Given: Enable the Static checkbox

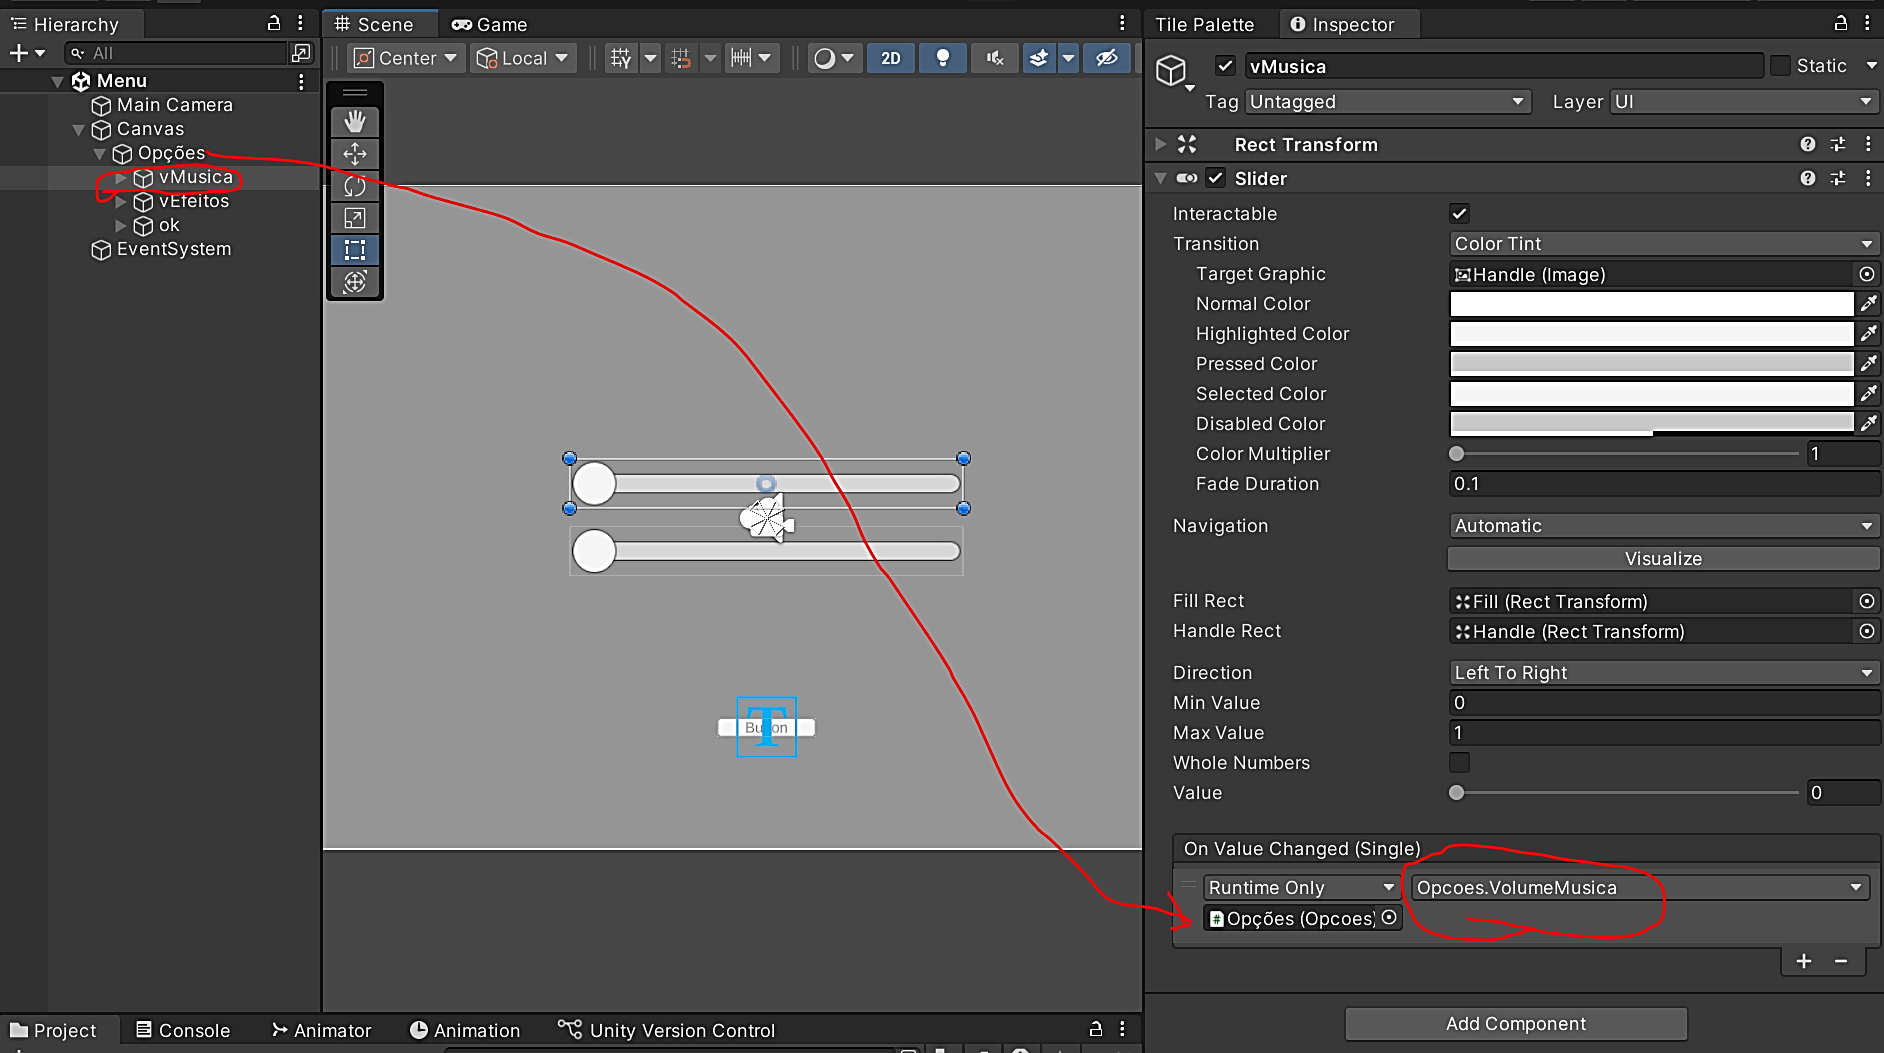Looking at the screenshot, I should 1780,66.
